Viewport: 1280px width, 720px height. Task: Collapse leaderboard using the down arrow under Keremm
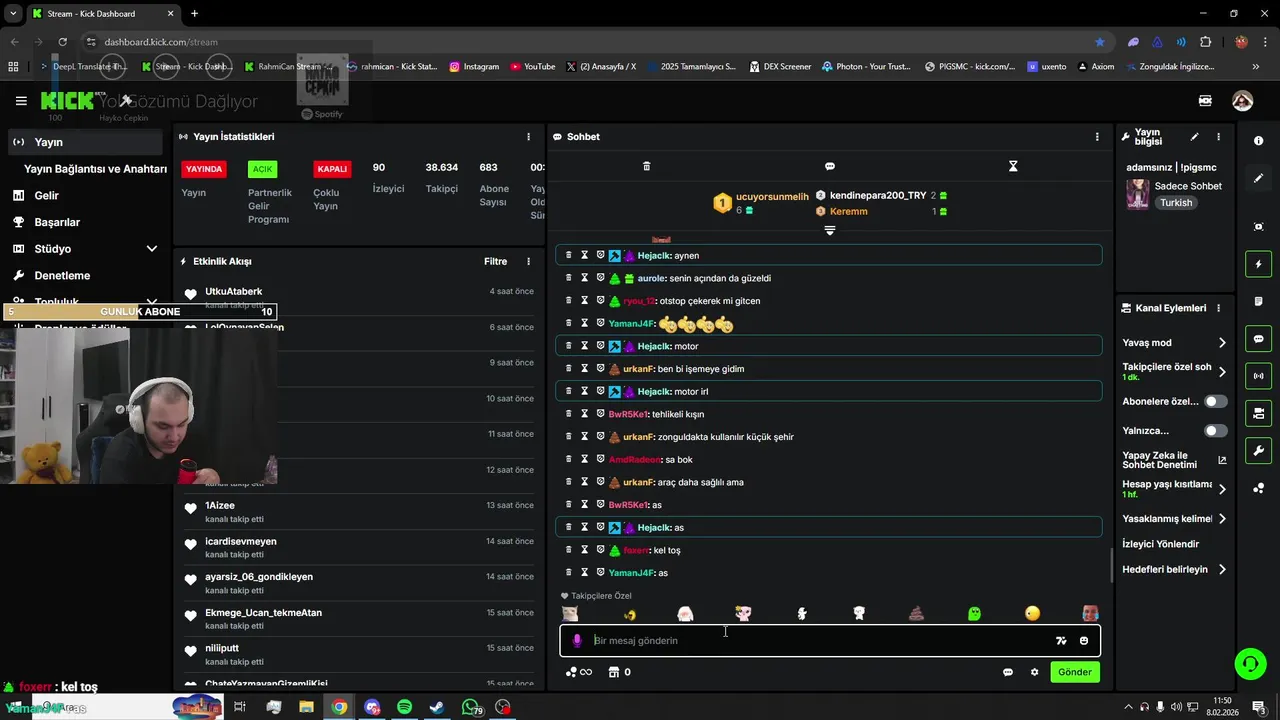829,231
